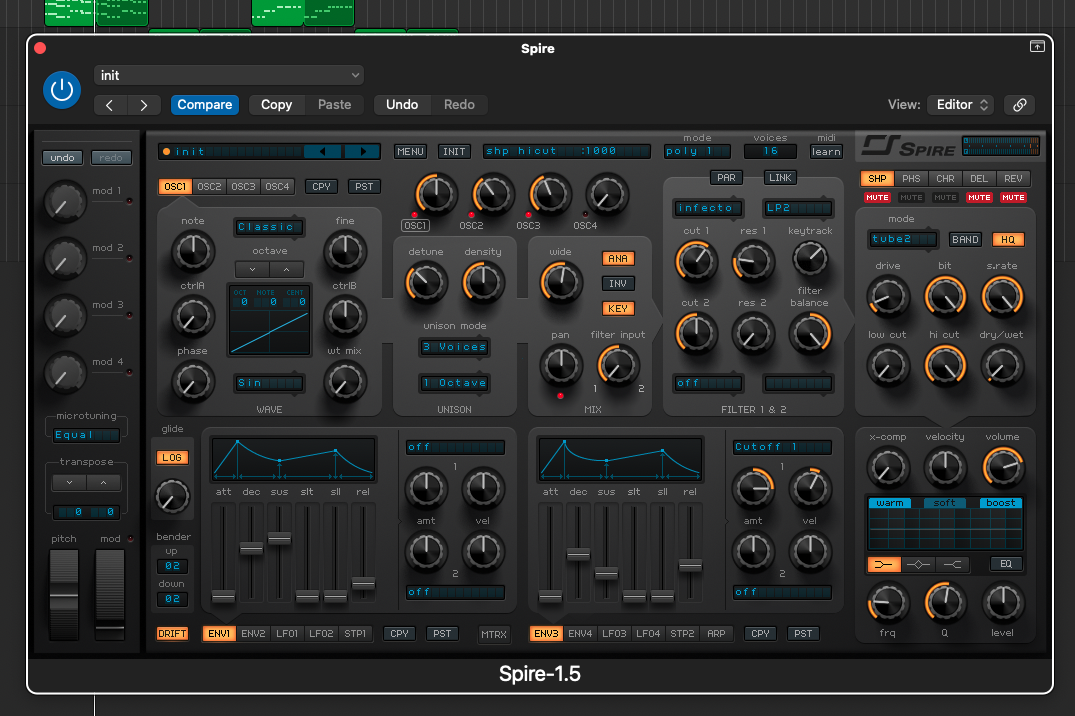Click the filter input knob in Mix
Image resolution: width=1075 pixels, height=716 pixels.
[618, 366]
